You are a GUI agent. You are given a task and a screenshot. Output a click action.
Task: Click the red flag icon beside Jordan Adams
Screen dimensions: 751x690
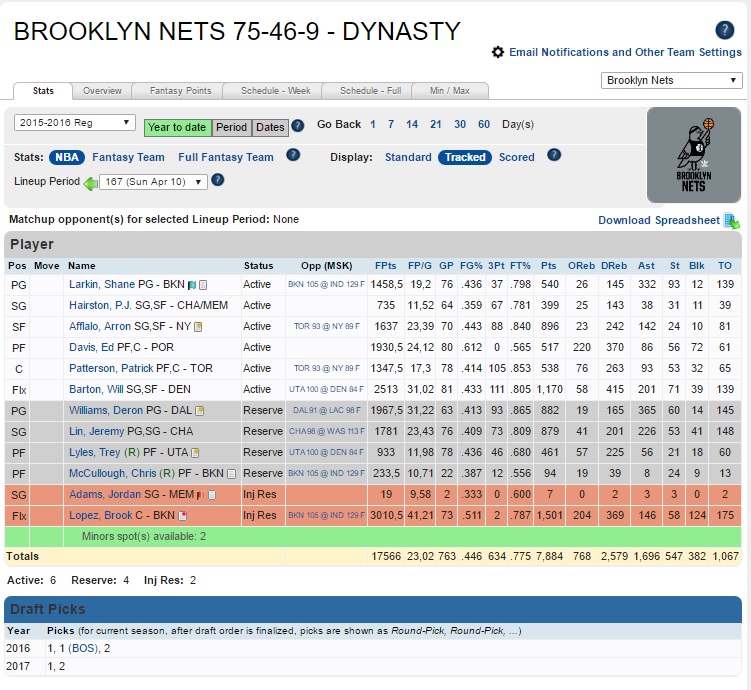pyautogui.click(x=200, y=495)
